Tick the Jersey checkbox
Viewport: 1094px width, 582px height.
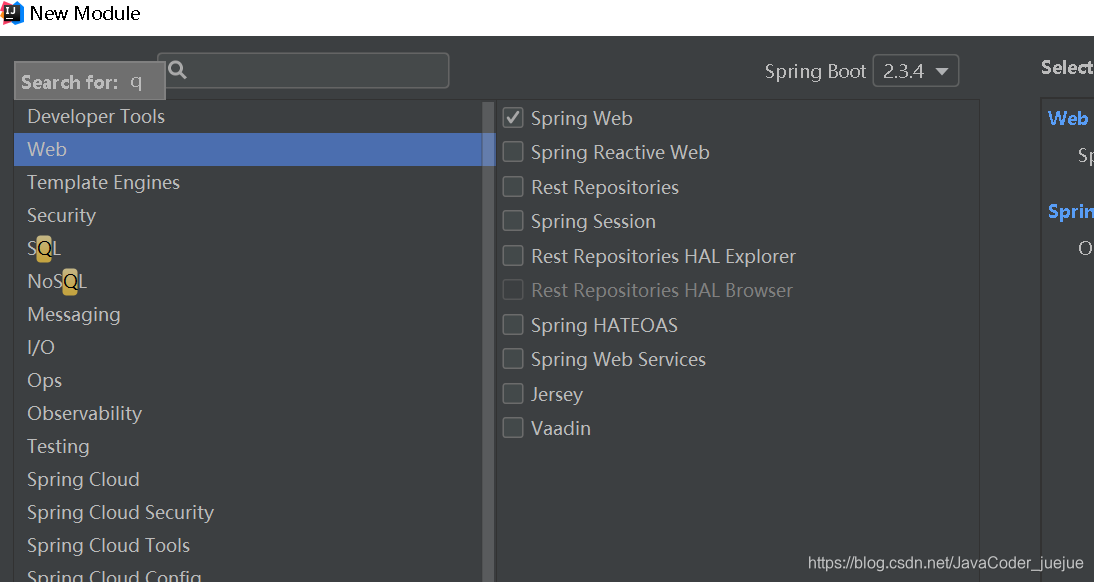click(x=513, y=394)
